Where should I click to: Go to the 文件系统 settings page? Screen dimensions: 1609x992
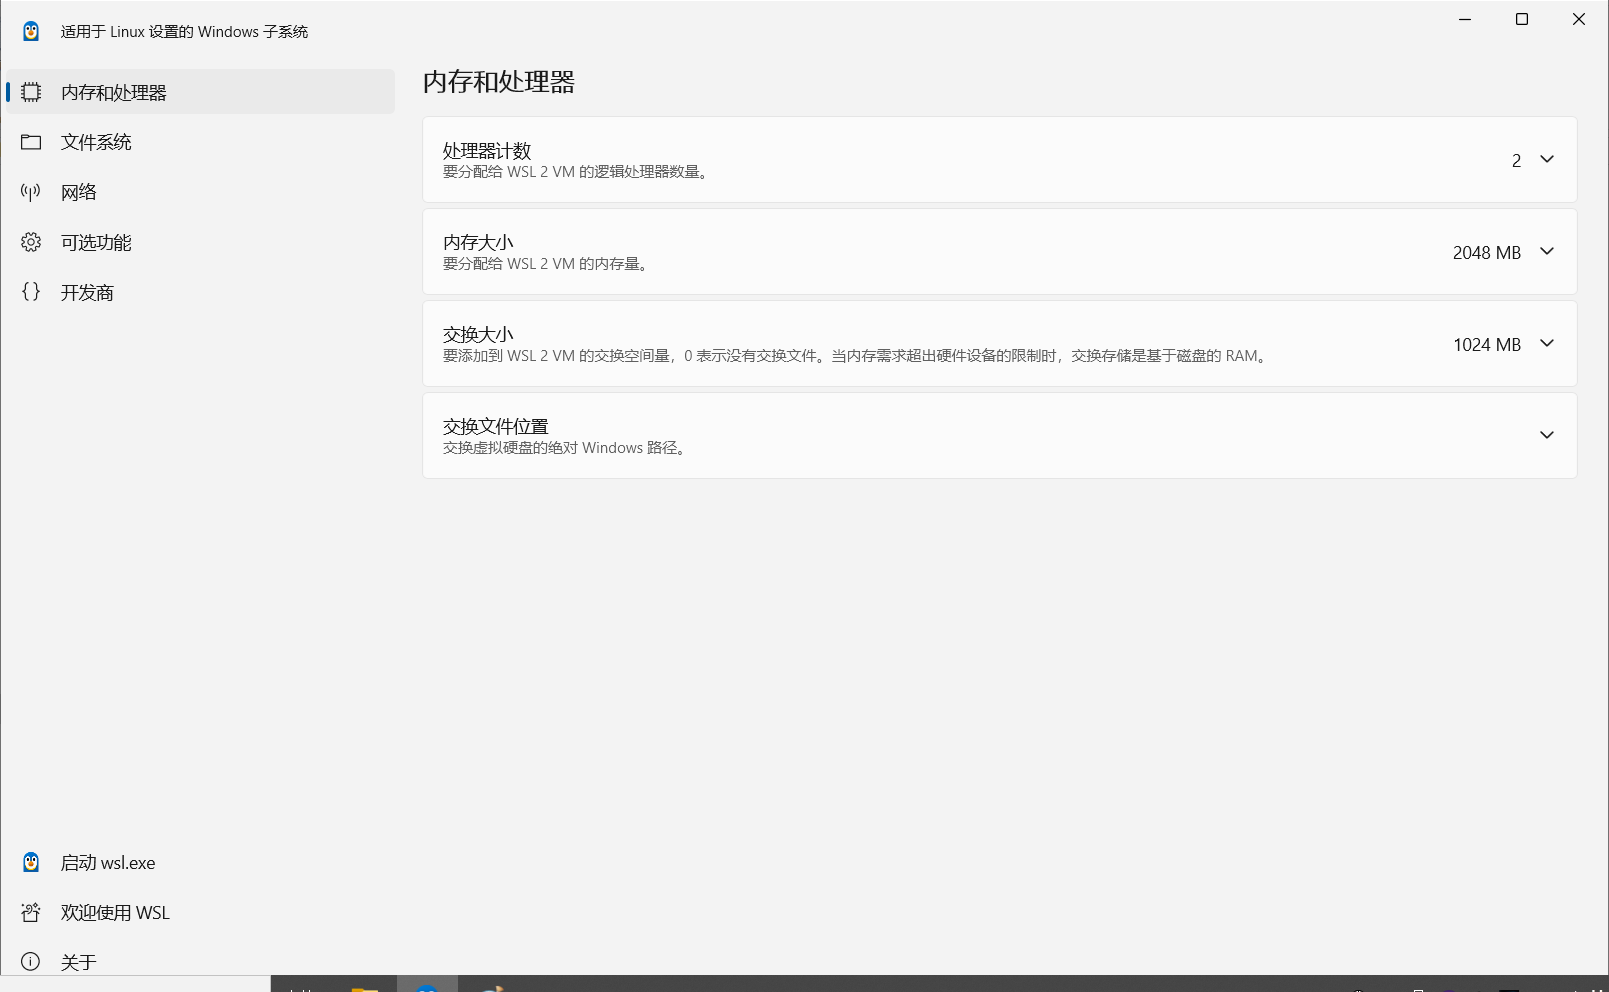click(200, 142)
